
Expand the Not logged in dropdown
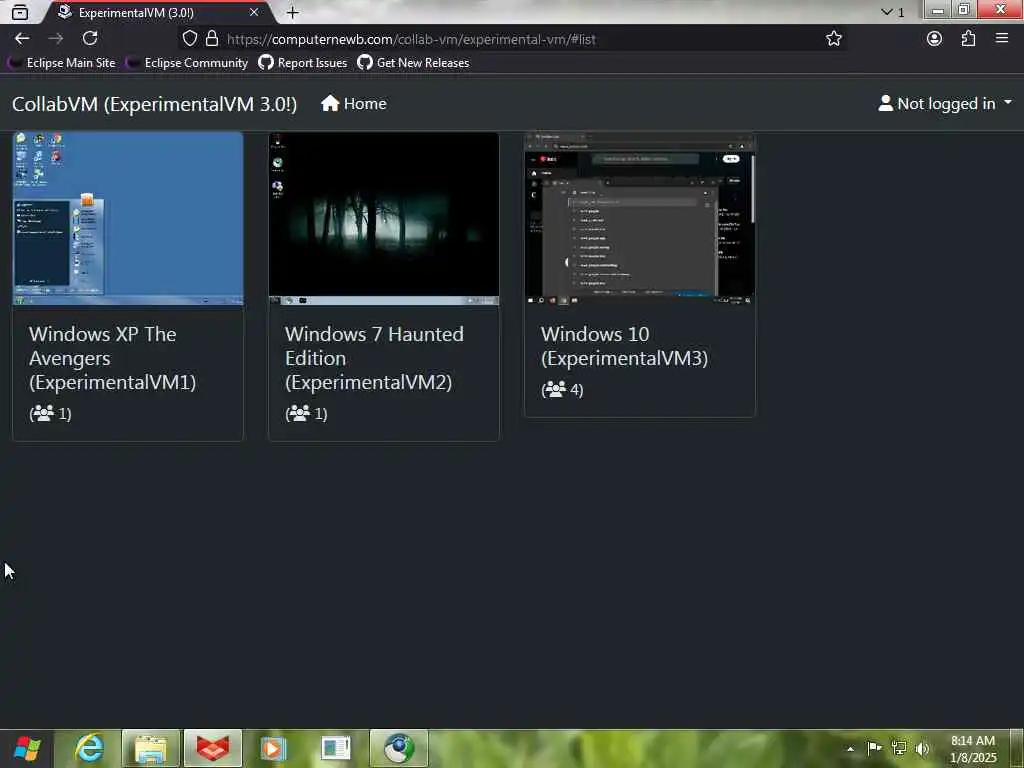[x=945, y=104]
